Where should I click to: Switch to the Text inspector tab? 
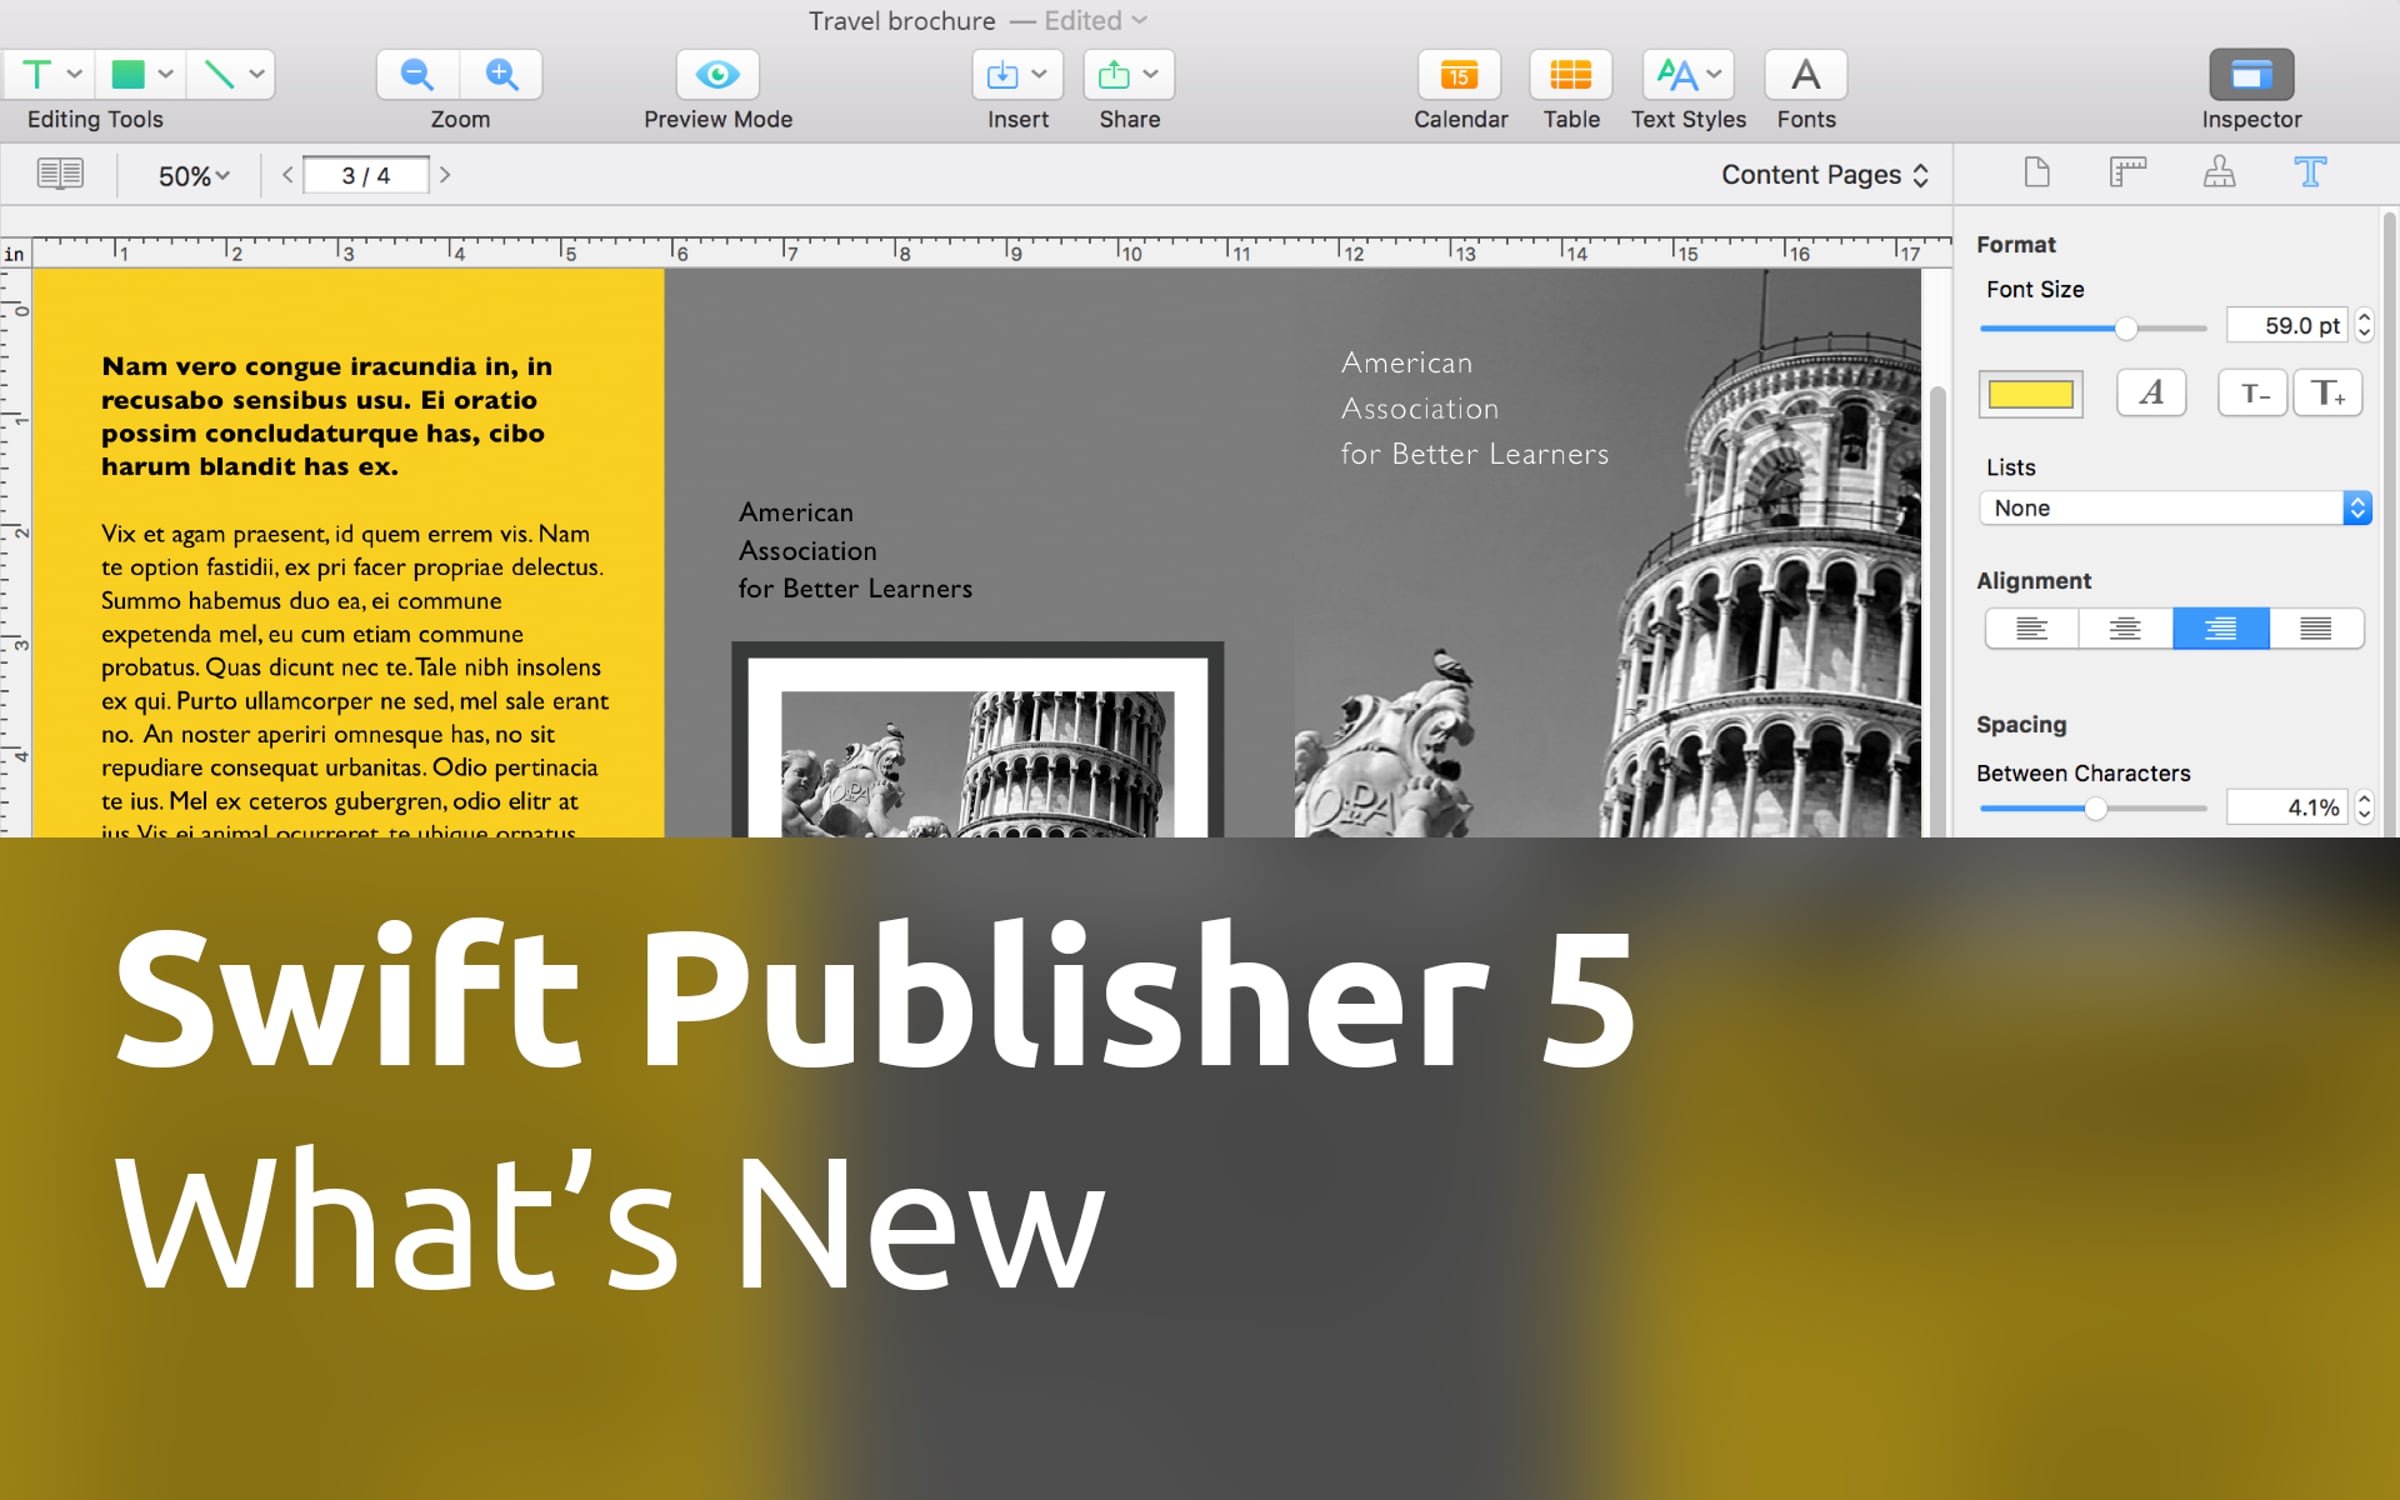point(2310,172)
